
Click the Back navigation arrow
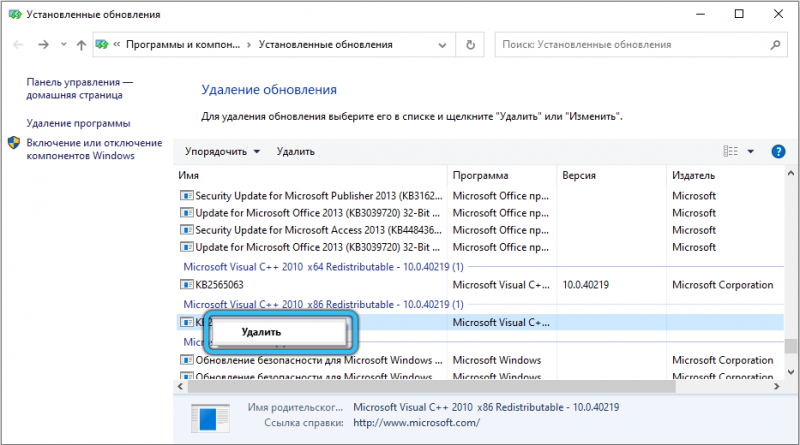18,45
